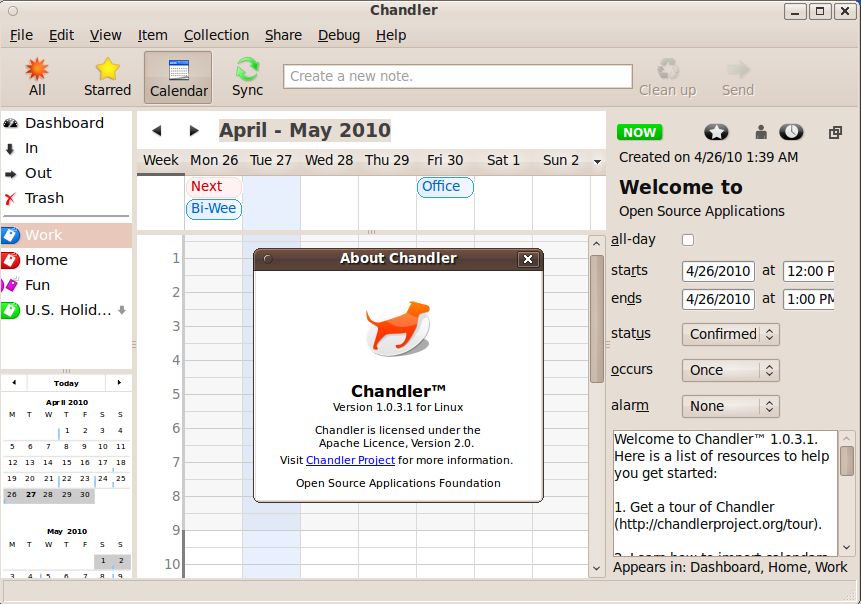
Task: Open the Collection menu
Action: coord(216,35)
